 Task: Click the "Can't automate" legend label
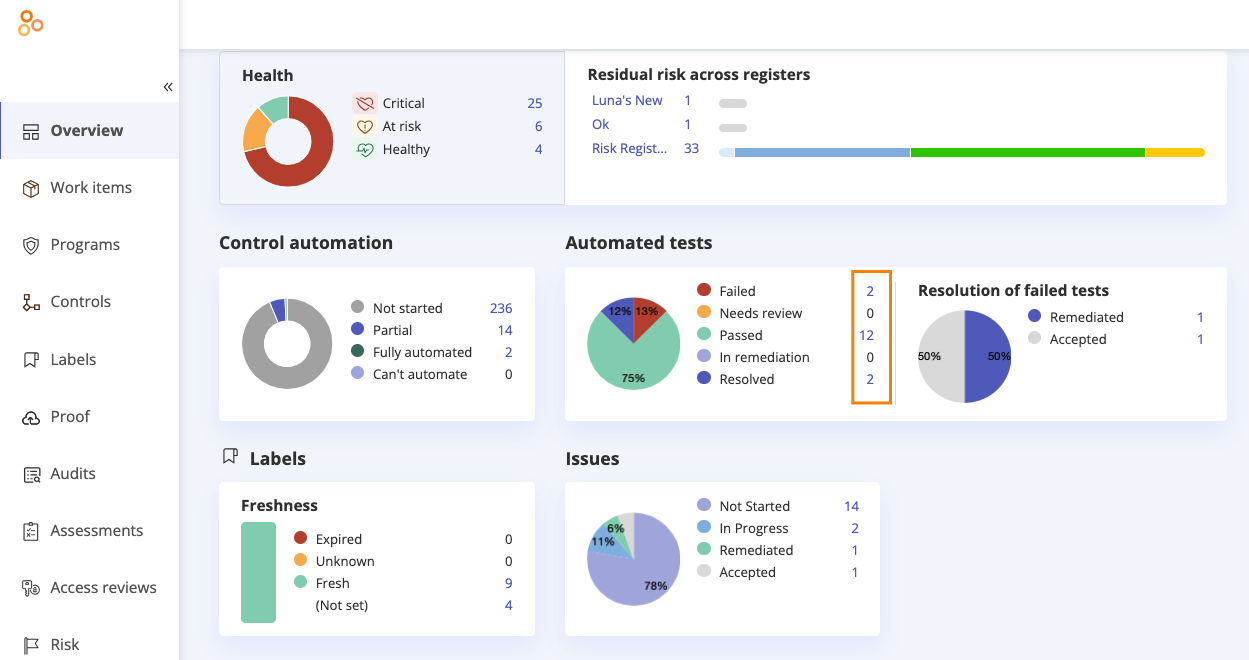tap(420, 374)
